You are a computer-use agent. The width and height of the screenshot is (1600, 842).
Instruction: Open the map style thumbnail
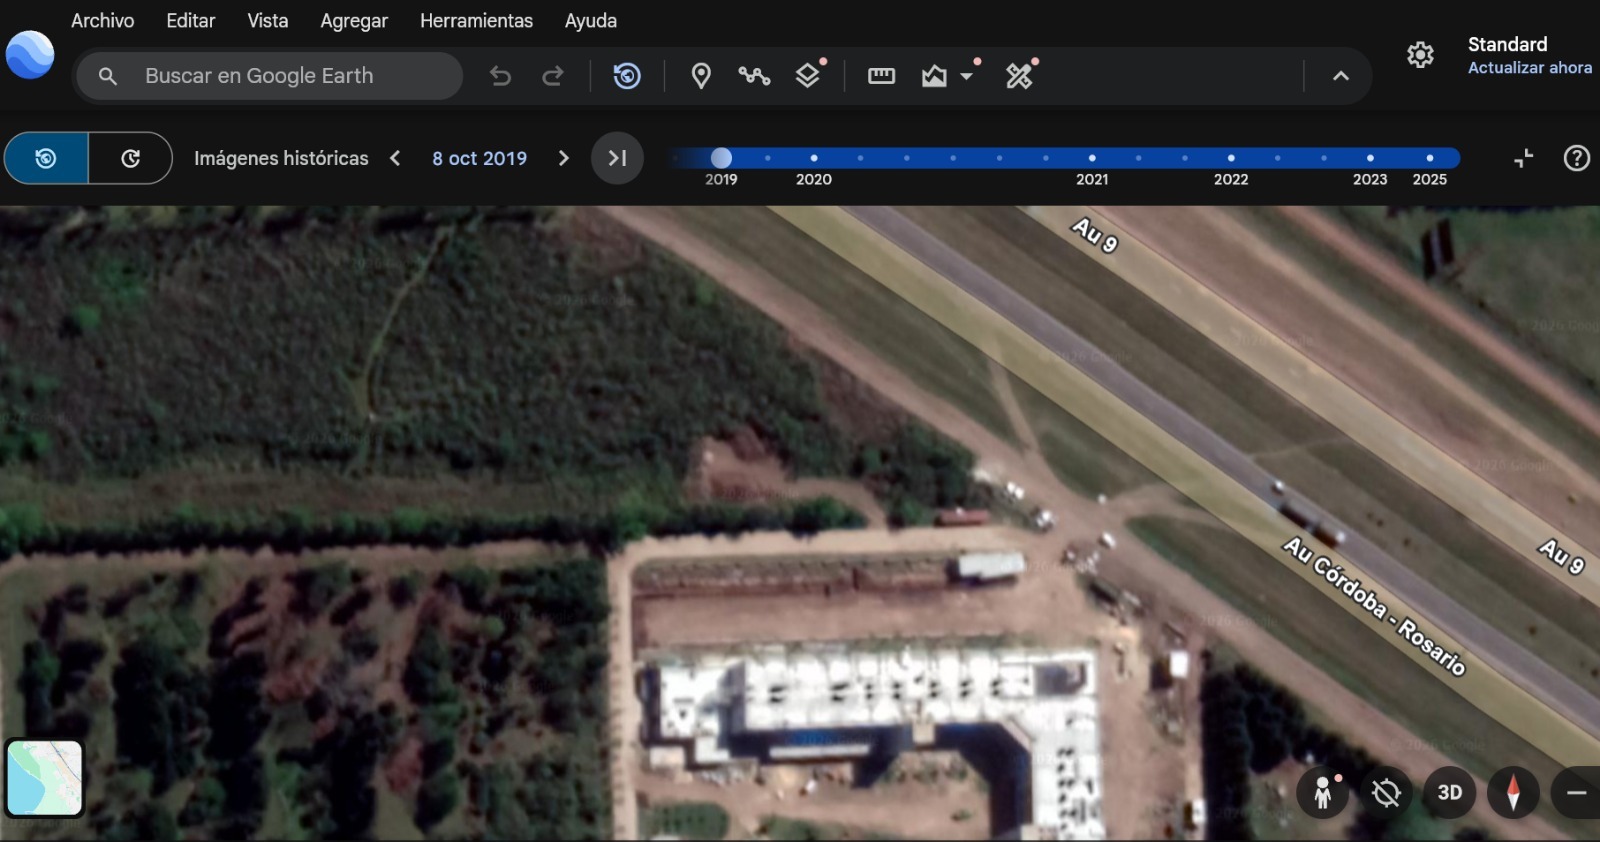pyautogui.click(x=44, y=778)
